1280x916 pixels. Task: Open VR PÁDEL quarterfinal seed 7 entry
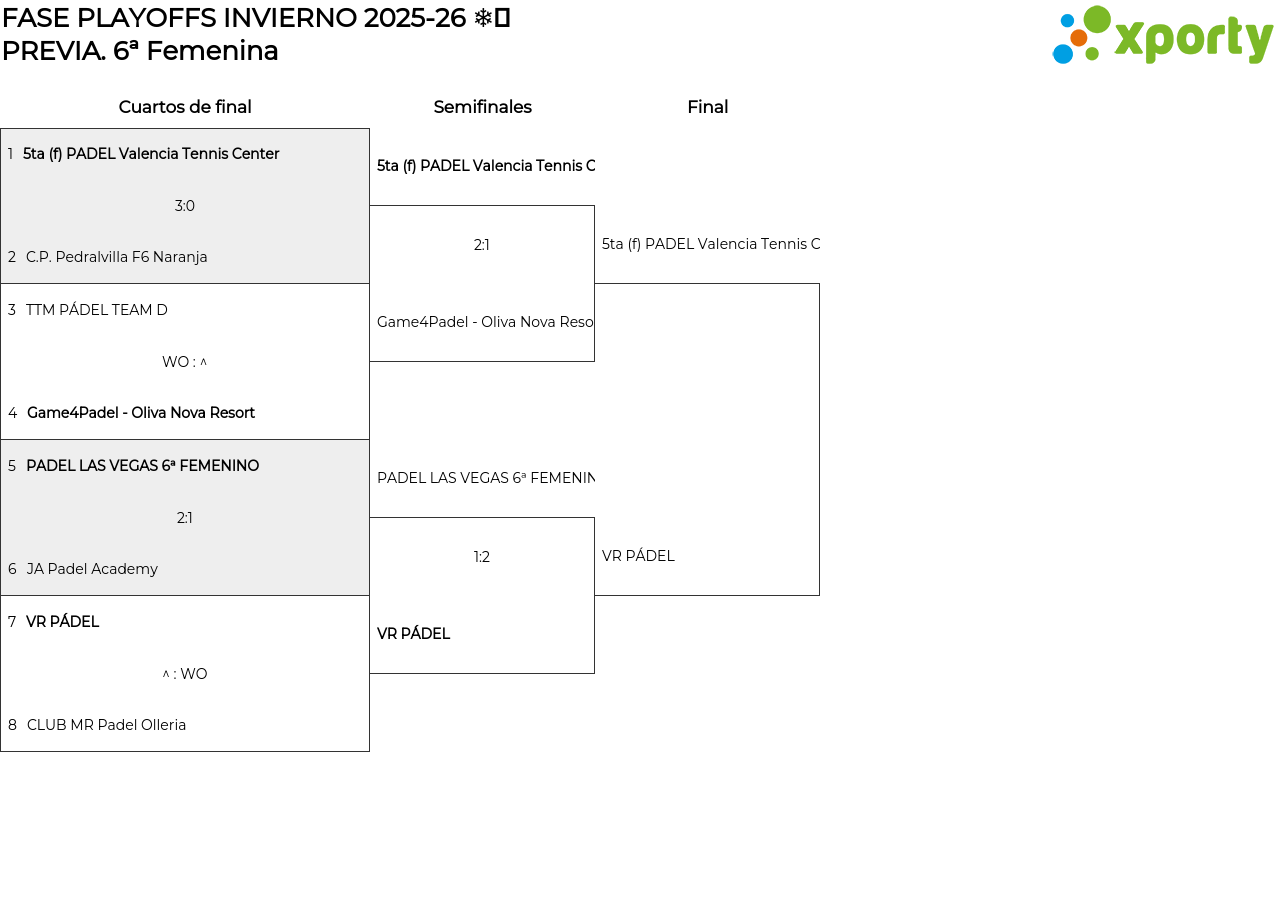click(x=62, y=622)
